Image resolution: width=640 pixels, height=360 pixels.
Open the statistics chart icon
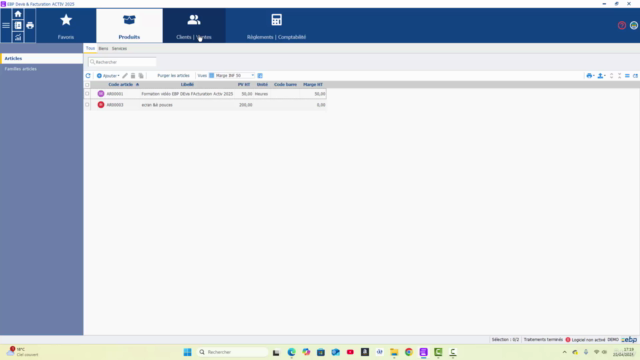(18, 37)
